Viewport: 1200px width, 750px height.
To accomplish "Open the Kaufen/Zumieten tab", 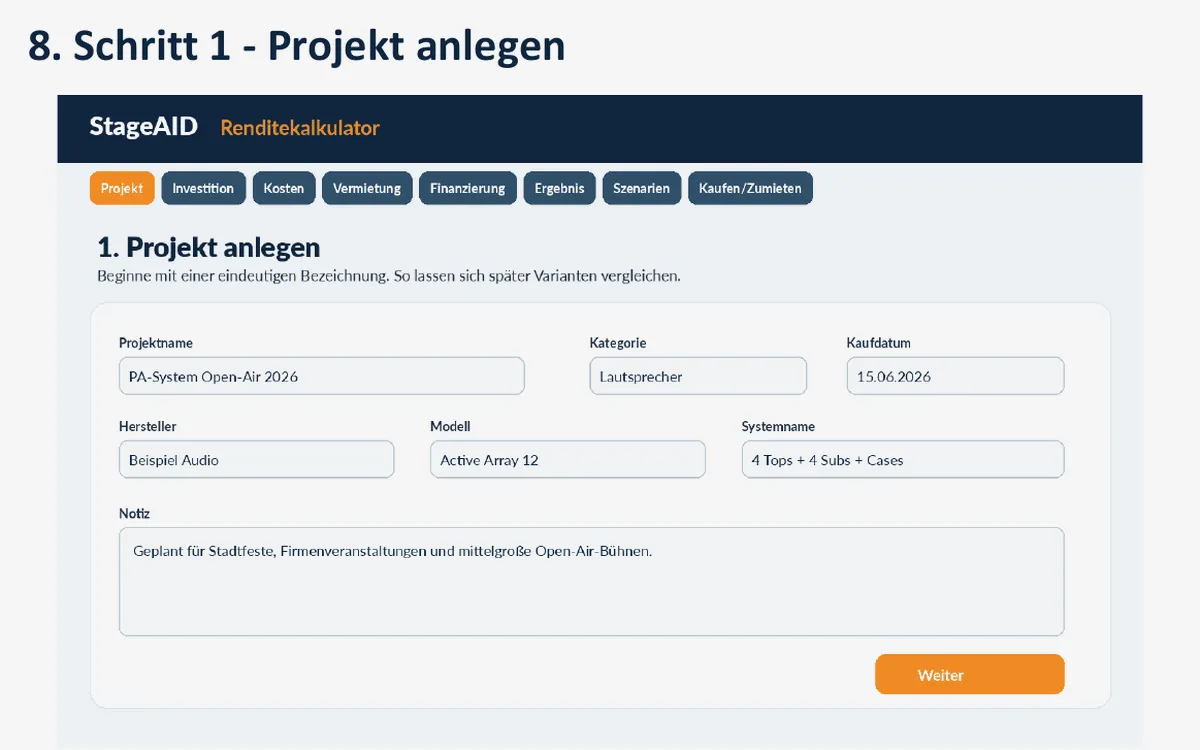I will 750,188.
